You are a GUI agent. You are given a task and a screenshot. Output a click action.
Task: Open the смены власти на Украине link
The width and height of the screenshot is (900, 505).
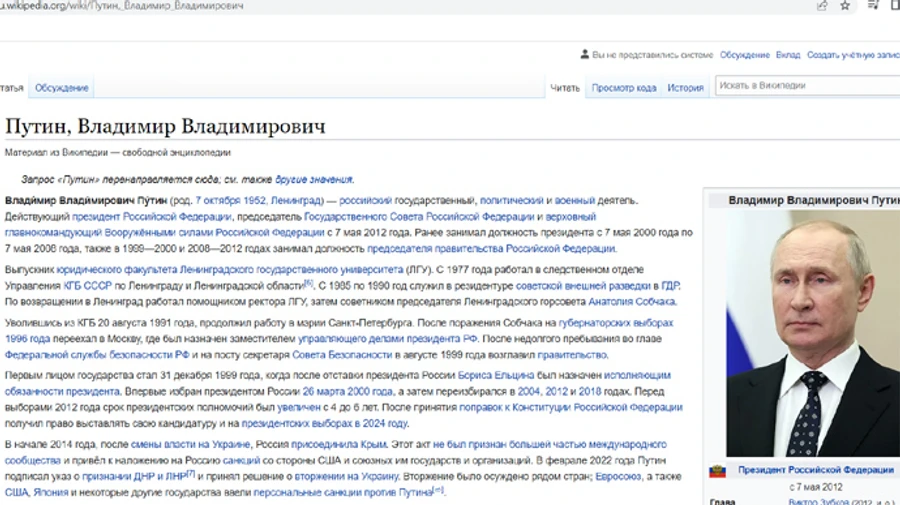click(190, 445)
